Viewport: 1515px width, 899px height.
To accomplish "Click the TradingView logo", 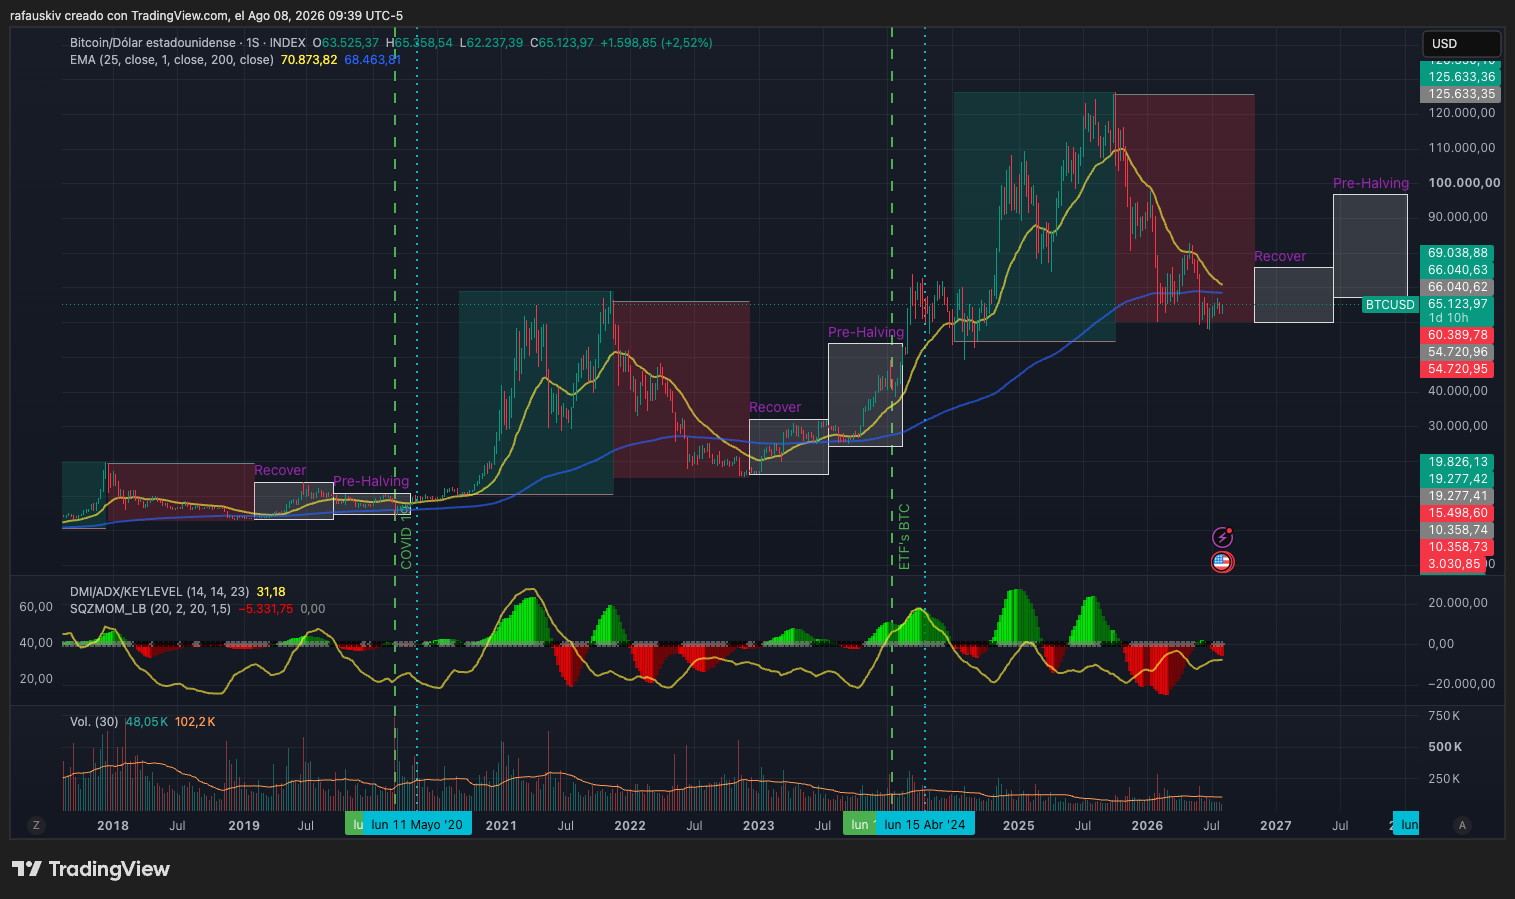I will click(91, 869).
